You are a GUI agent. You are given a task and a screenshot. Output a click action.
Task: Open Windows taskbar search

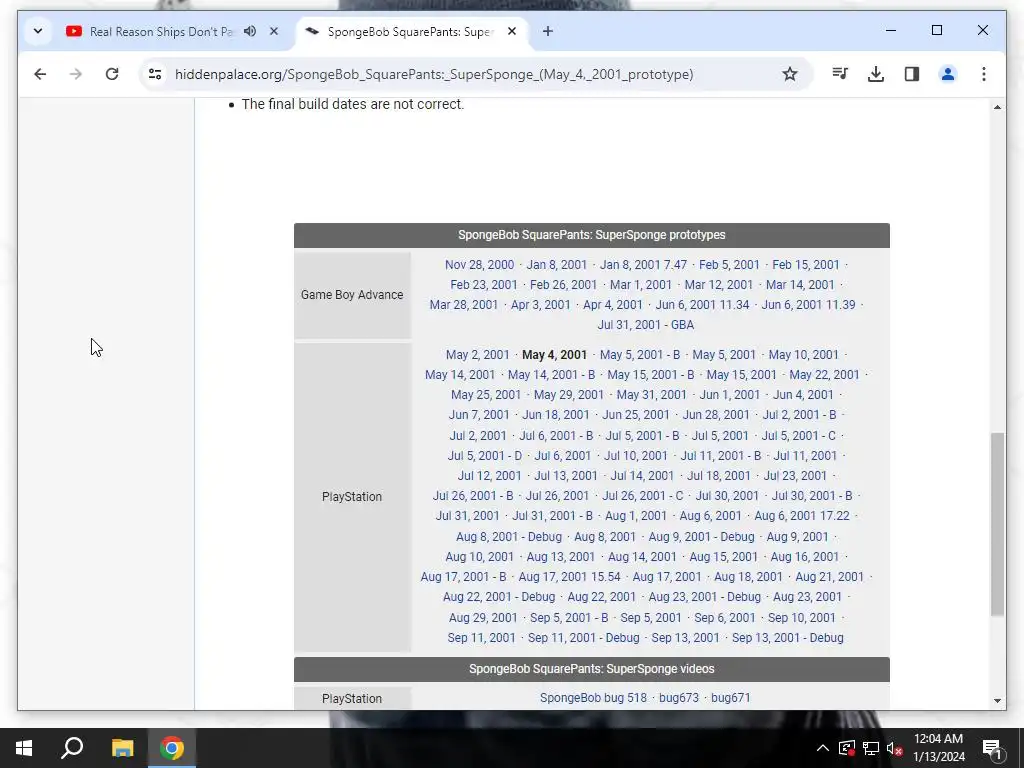(x=72, y=748)
